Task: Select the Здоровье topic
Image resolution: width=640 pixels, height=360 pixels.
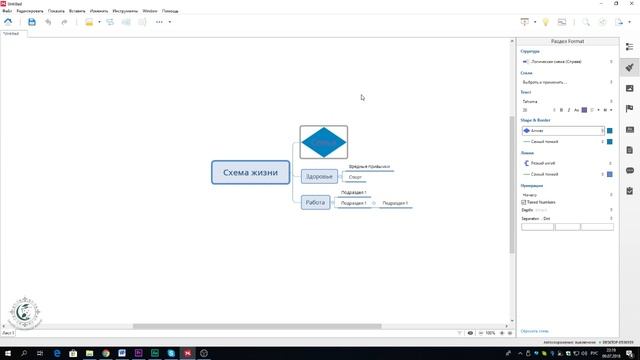Action: [x=319, y=177]
